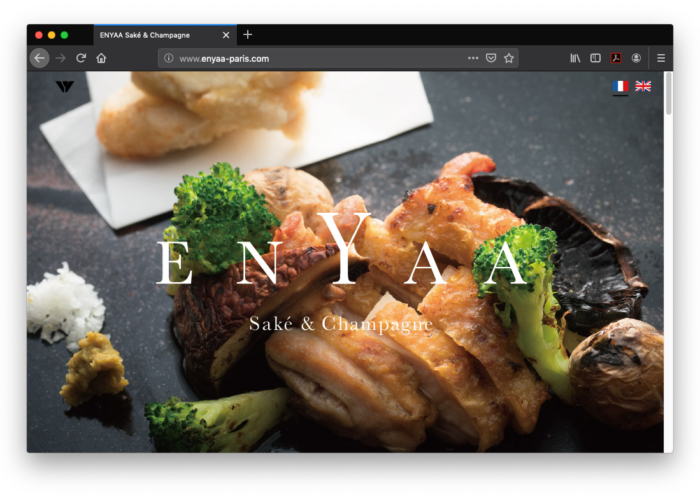This screenshot has height=500, width=700.
Task: Open a new browser tab
Action: (x=248, y=35)
